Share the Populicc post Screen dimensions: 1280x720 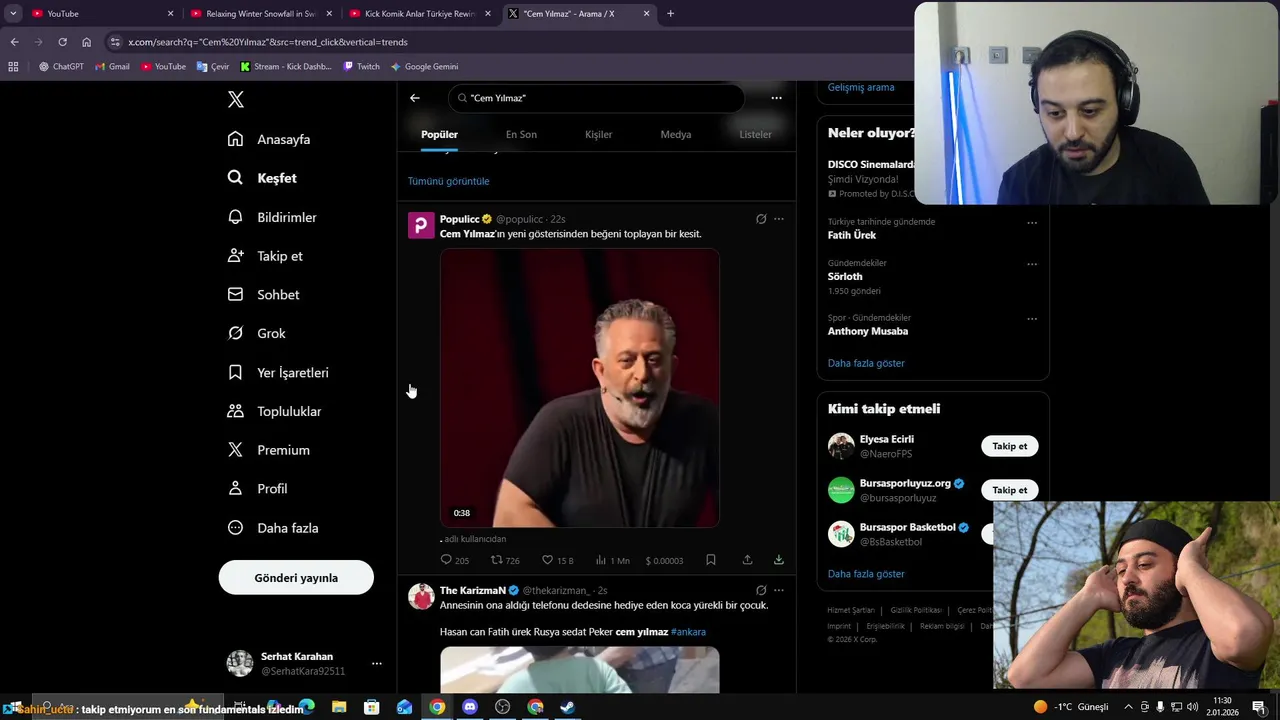(x=747, y=560)
